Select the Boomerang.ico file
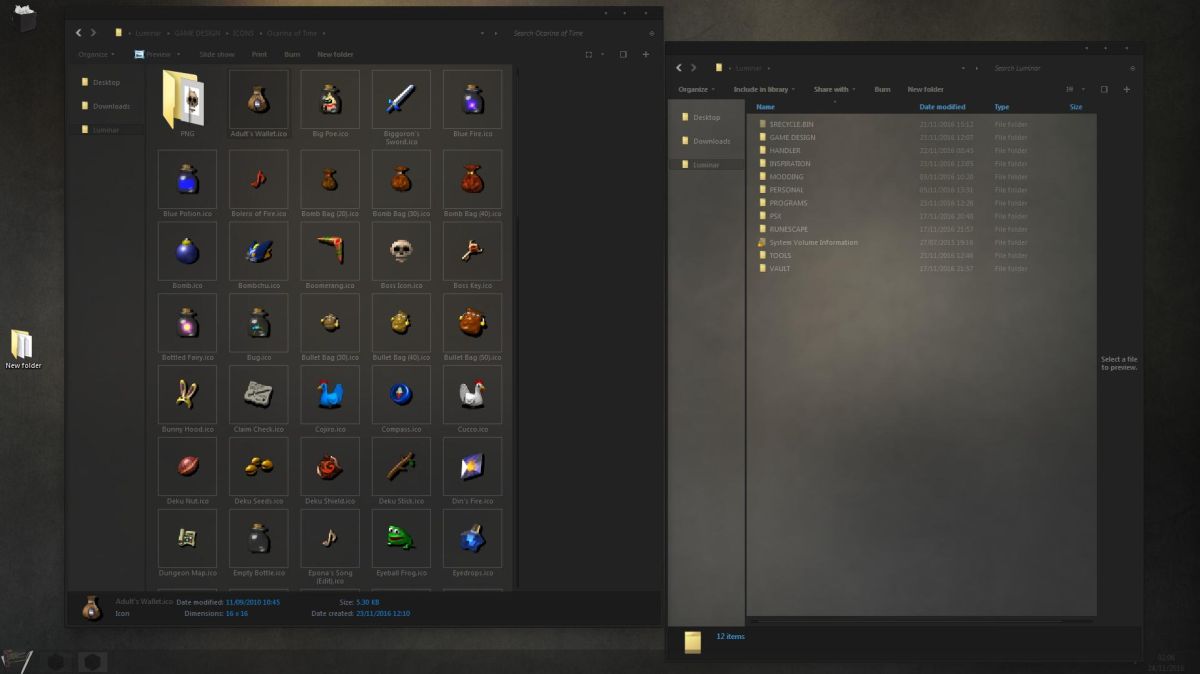The image size is (1200, 674). [330, 256]
